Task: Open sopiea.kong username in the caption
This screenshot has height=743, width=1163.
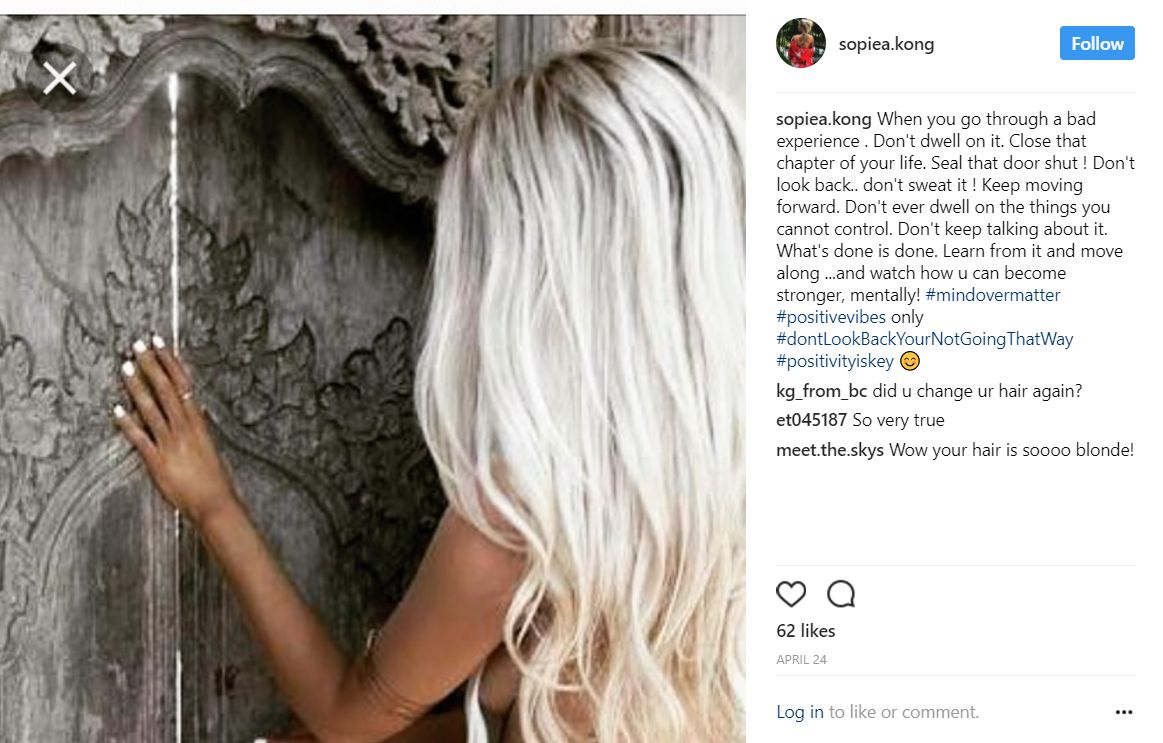Action: point(823,119)
